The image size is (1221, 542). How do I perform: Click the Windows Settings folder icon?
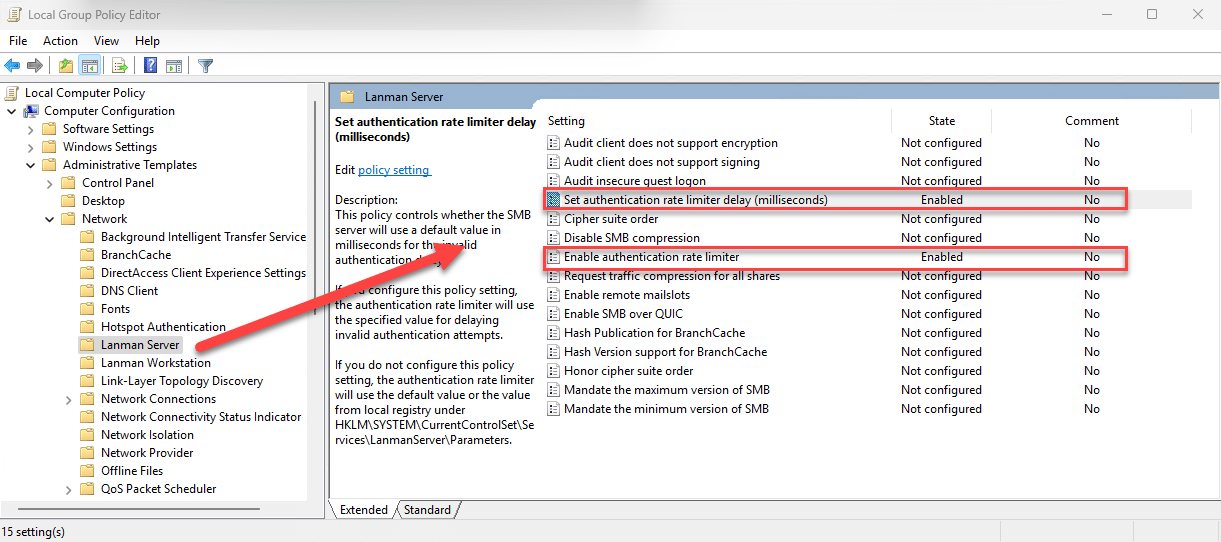click(50, 147)
